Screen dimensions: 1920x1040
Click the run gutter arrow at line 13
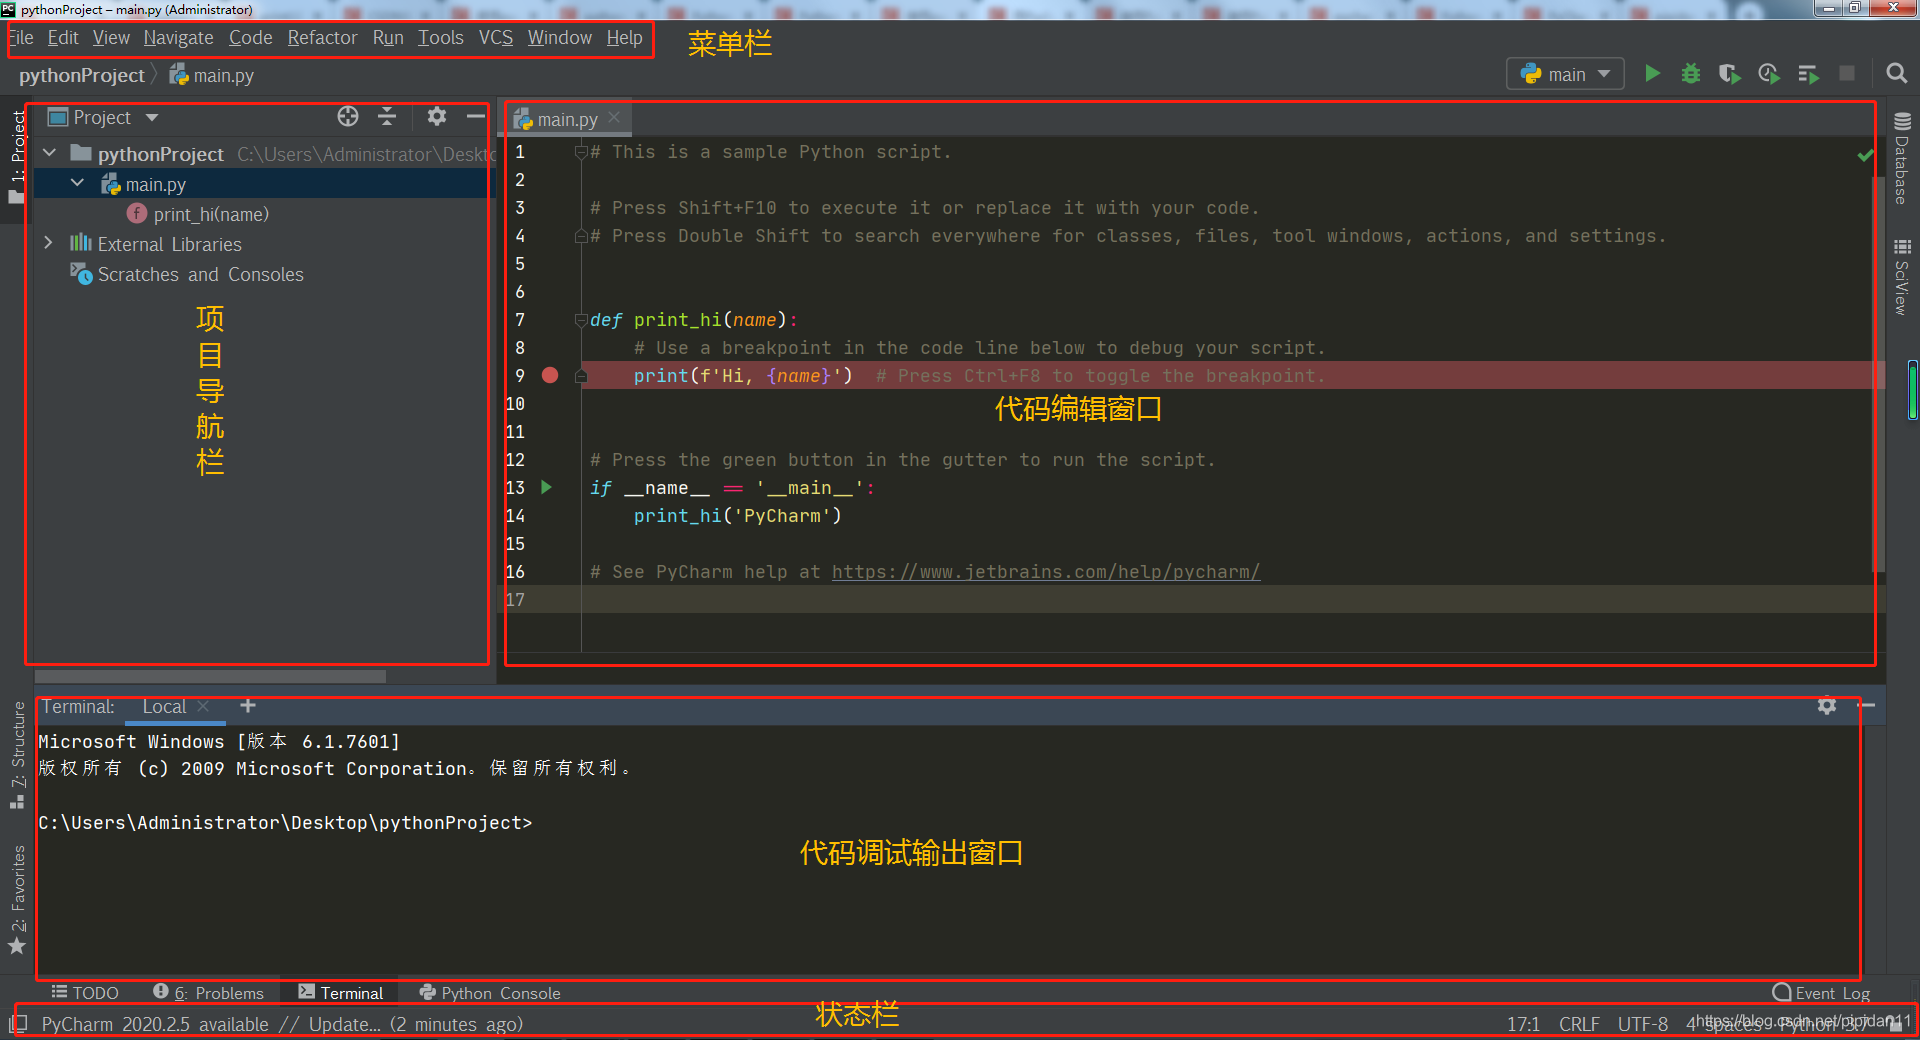click(x=546, y=487)
